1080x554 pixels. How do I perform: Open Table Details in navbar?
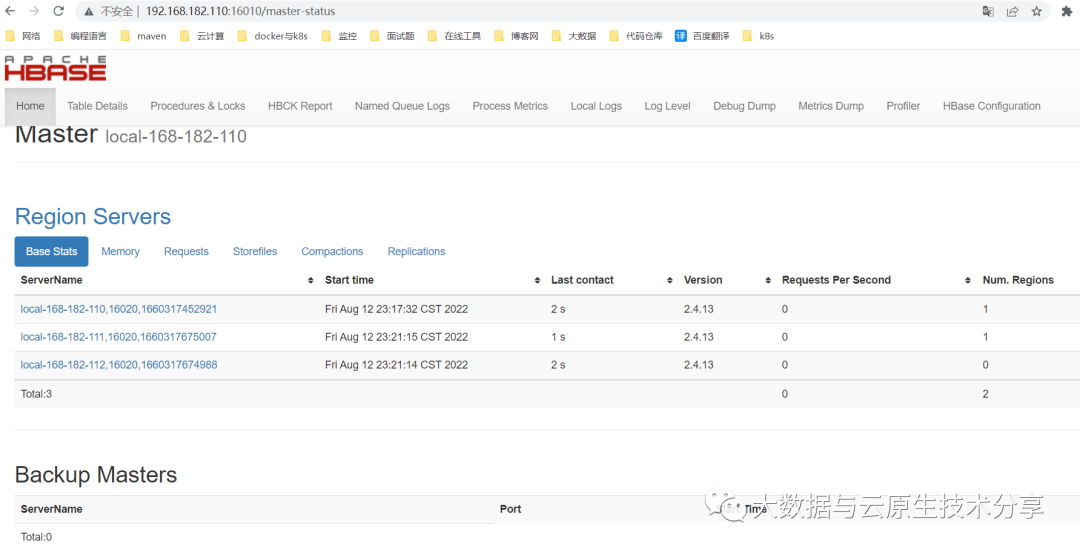point(97,106)
